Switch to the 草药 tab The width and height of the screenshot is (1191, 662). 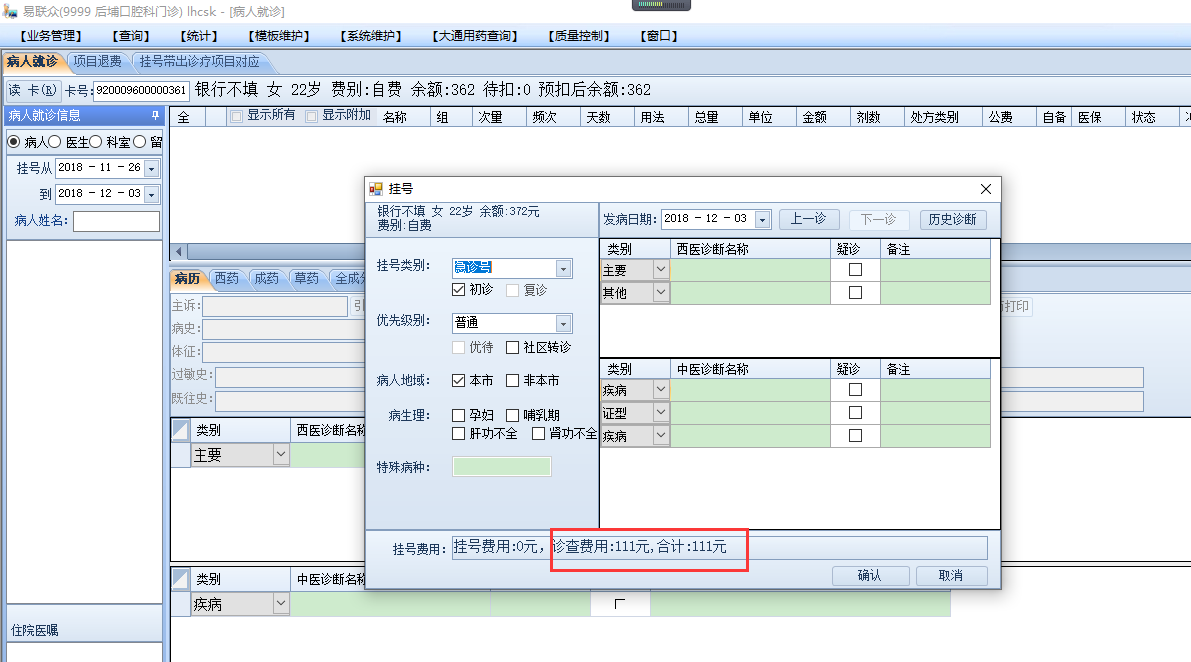pyautogui.click(x=307, y=279)
